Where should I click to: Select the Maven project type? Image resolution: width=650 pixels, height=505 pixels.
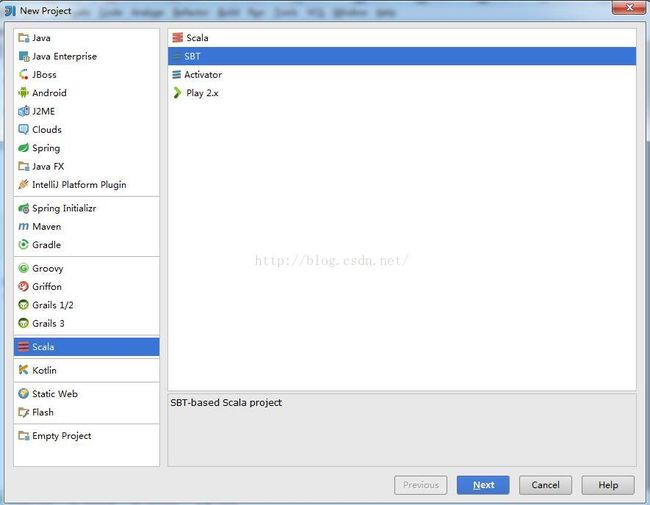pyautogui.click(x=86, y=226)
